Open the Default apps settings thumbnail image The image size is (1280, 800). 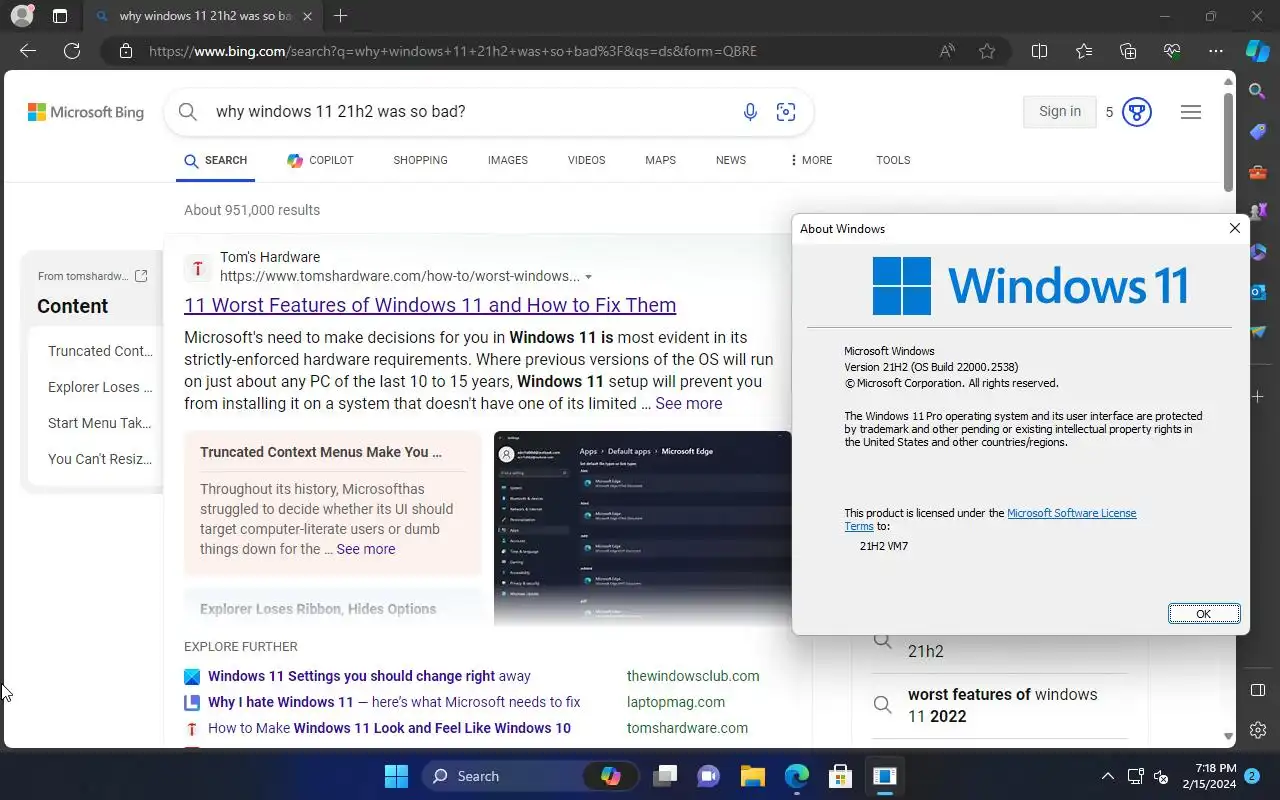pyautogui.click(x=643, y=528)
